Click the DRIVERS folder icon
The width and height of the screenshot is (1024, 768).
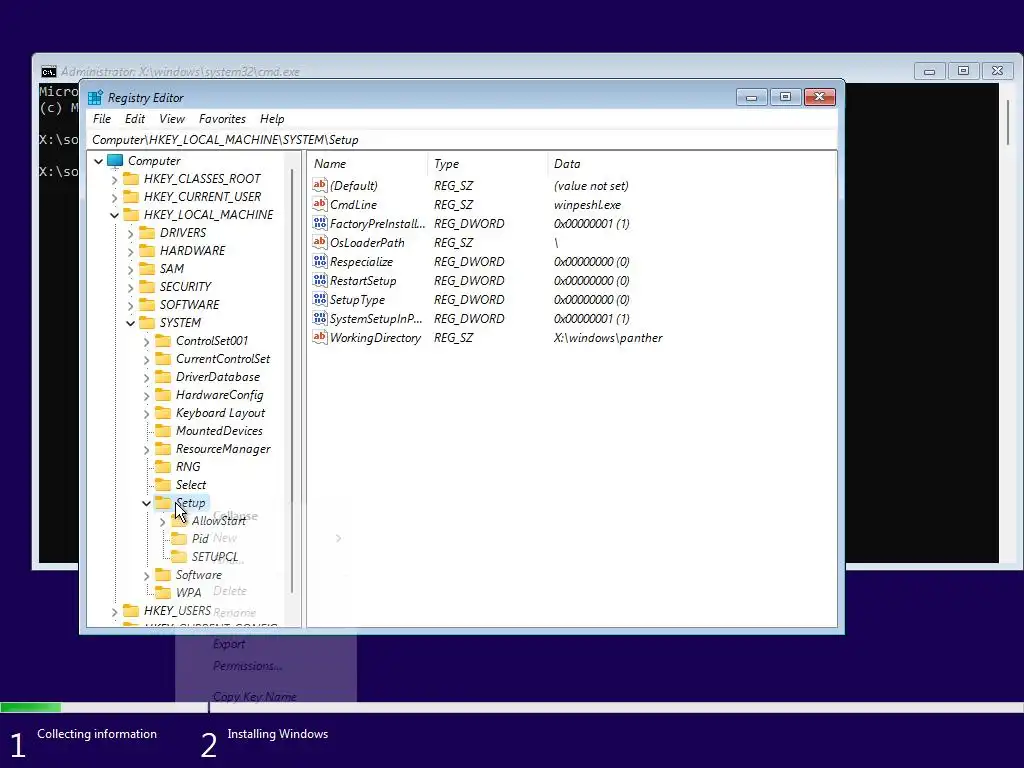[148, 233]
